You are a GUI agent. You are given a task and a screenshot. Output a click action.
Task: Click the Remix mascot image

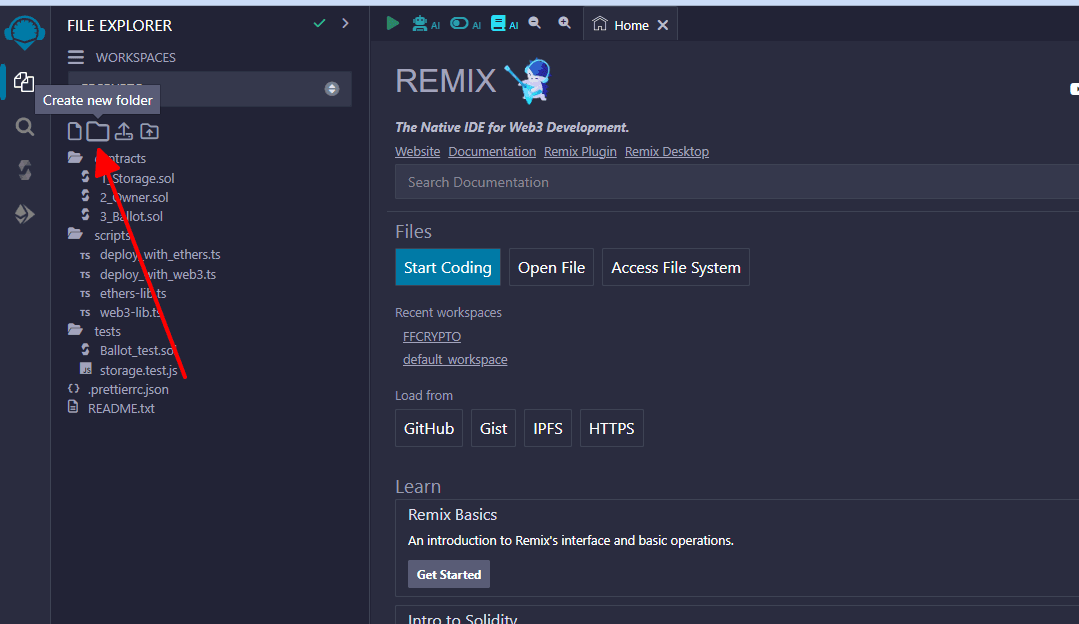click(528, 80)
